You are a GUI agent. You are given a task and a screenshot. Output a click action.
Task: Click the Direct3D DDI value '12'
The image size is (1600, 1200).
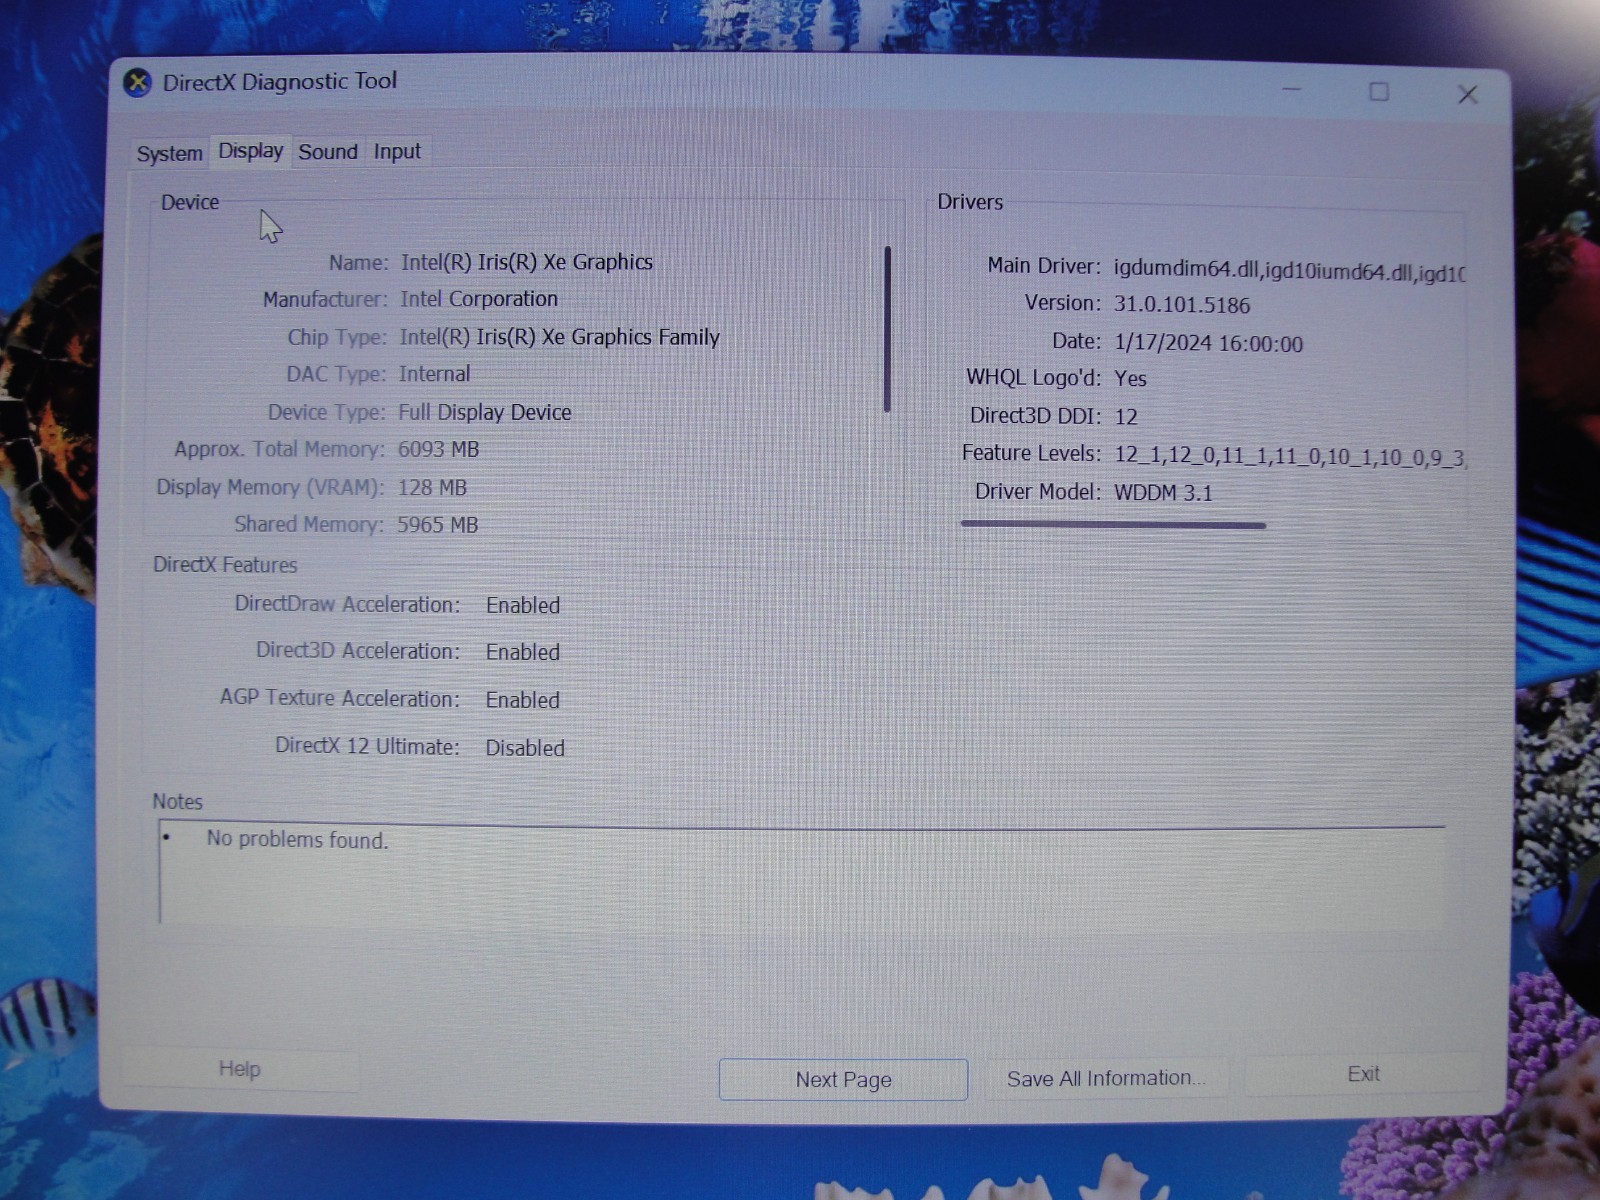pos(1126,416)
